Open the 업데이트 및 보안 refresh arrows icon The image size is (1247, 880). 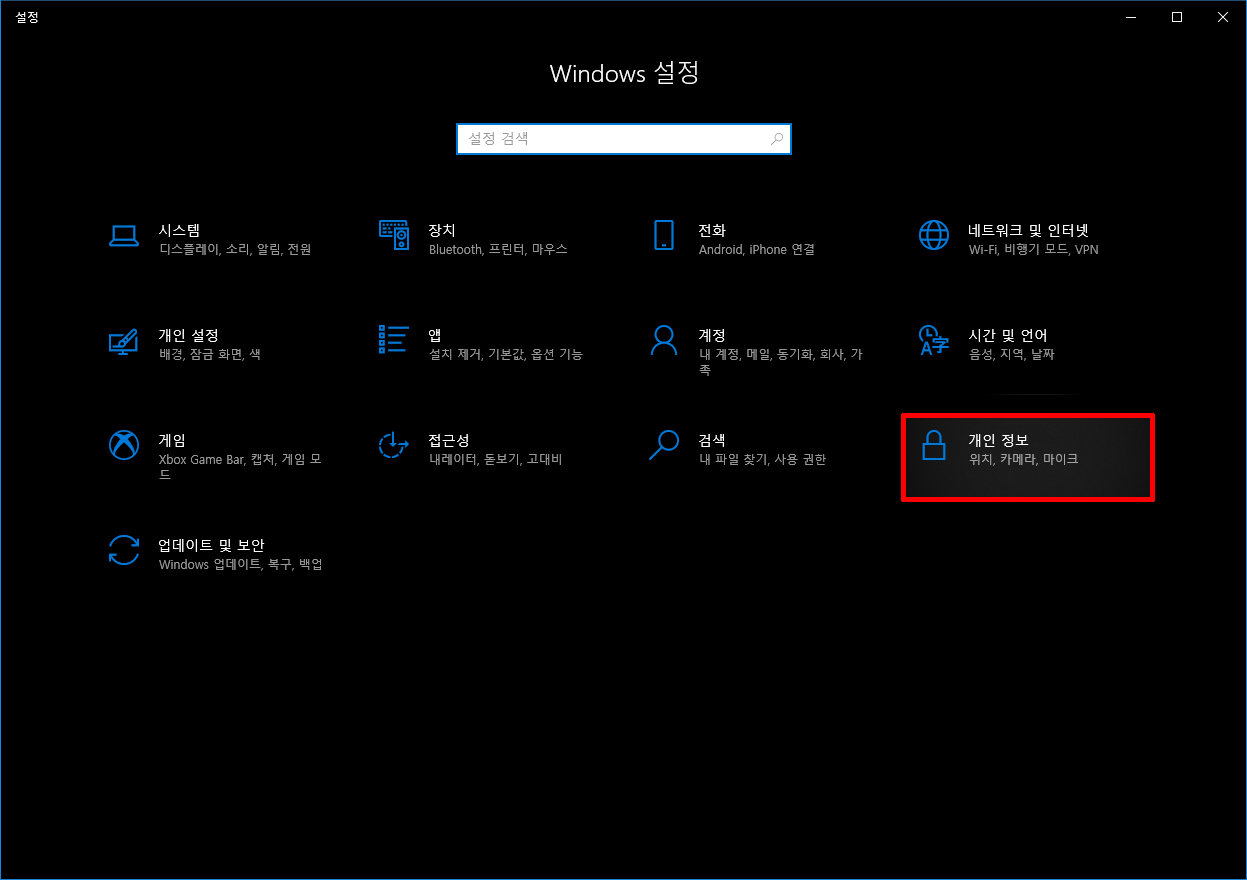[x=124, y=550]
